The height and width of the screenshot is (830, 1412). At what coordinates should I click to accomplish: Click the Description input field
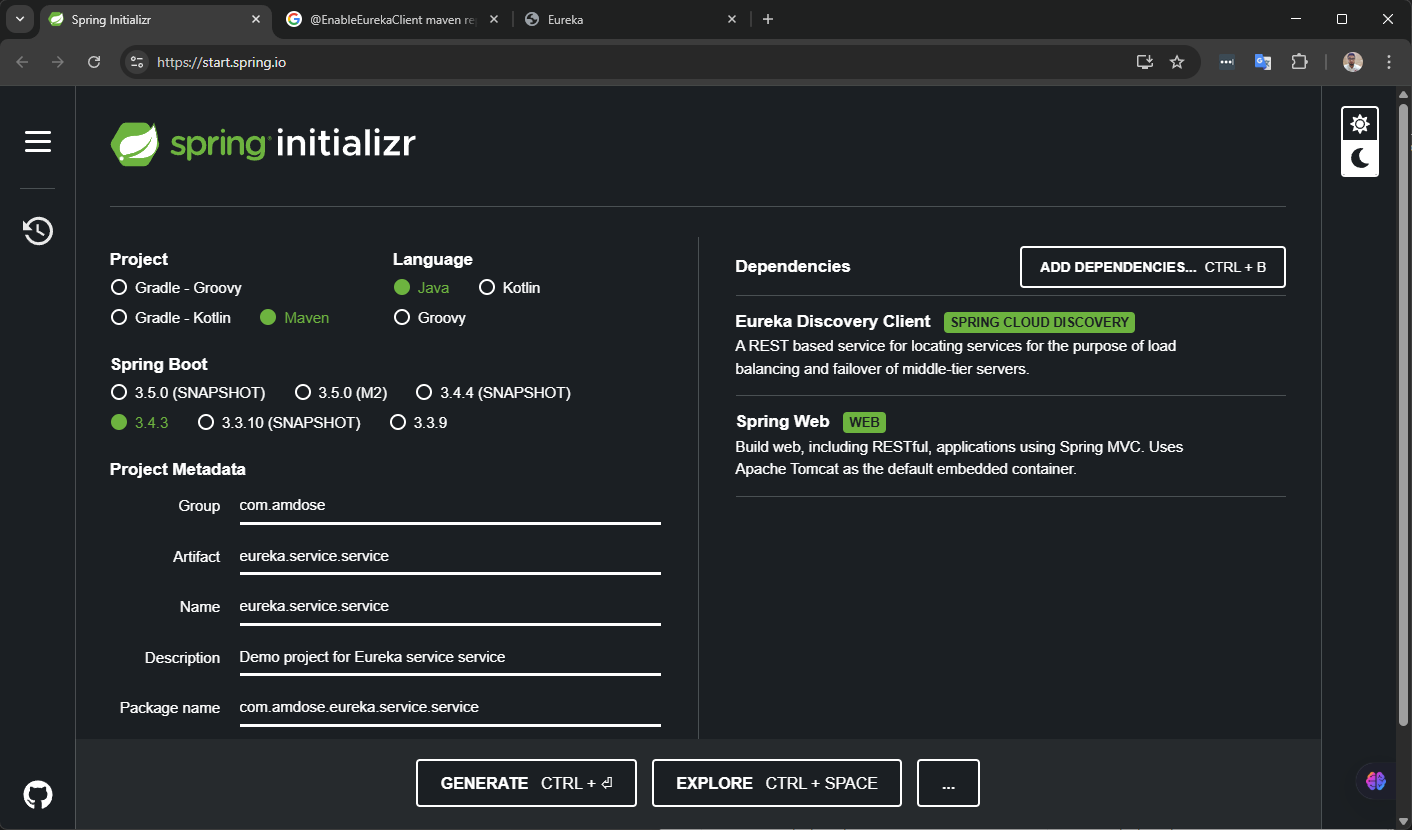pyautogui.click(x=450, y=658)
